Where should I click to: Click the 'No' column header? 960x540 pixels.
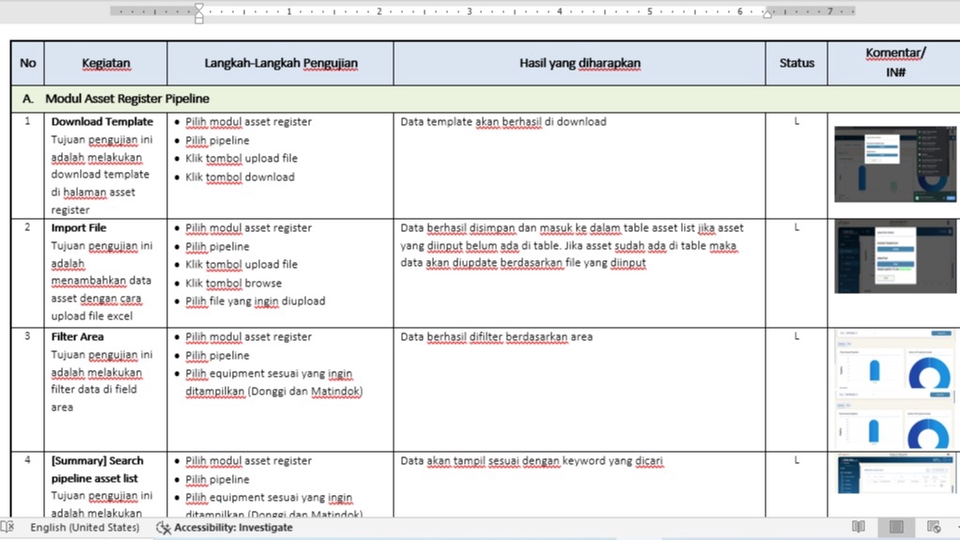point(28,63)
